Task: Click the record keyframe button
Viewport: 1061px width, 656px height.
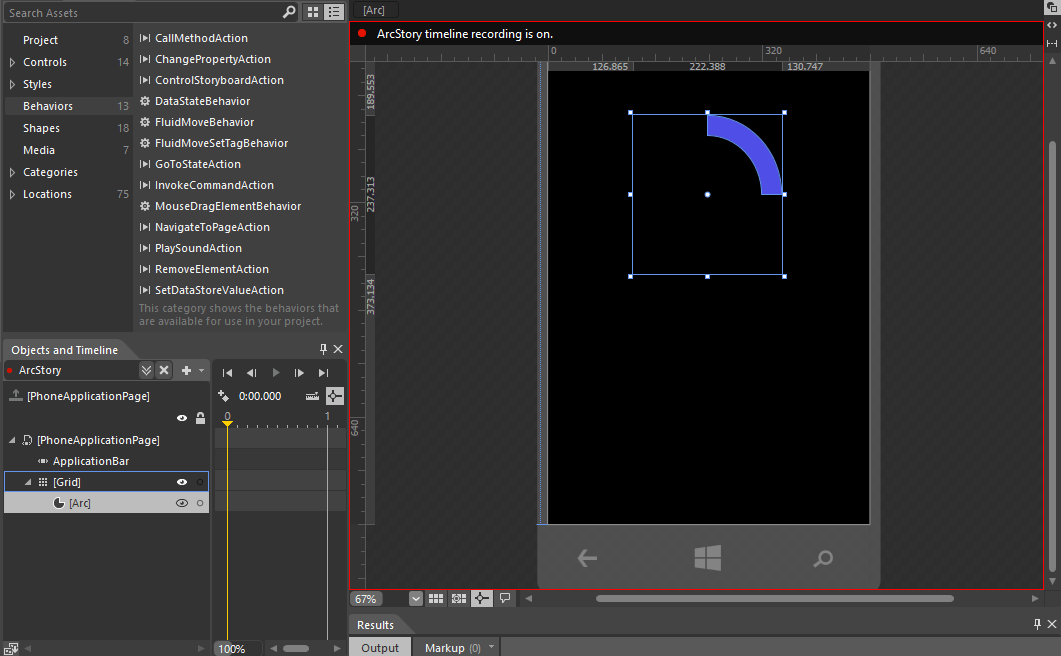Action: pyautogui.click(x=224, y=396)
